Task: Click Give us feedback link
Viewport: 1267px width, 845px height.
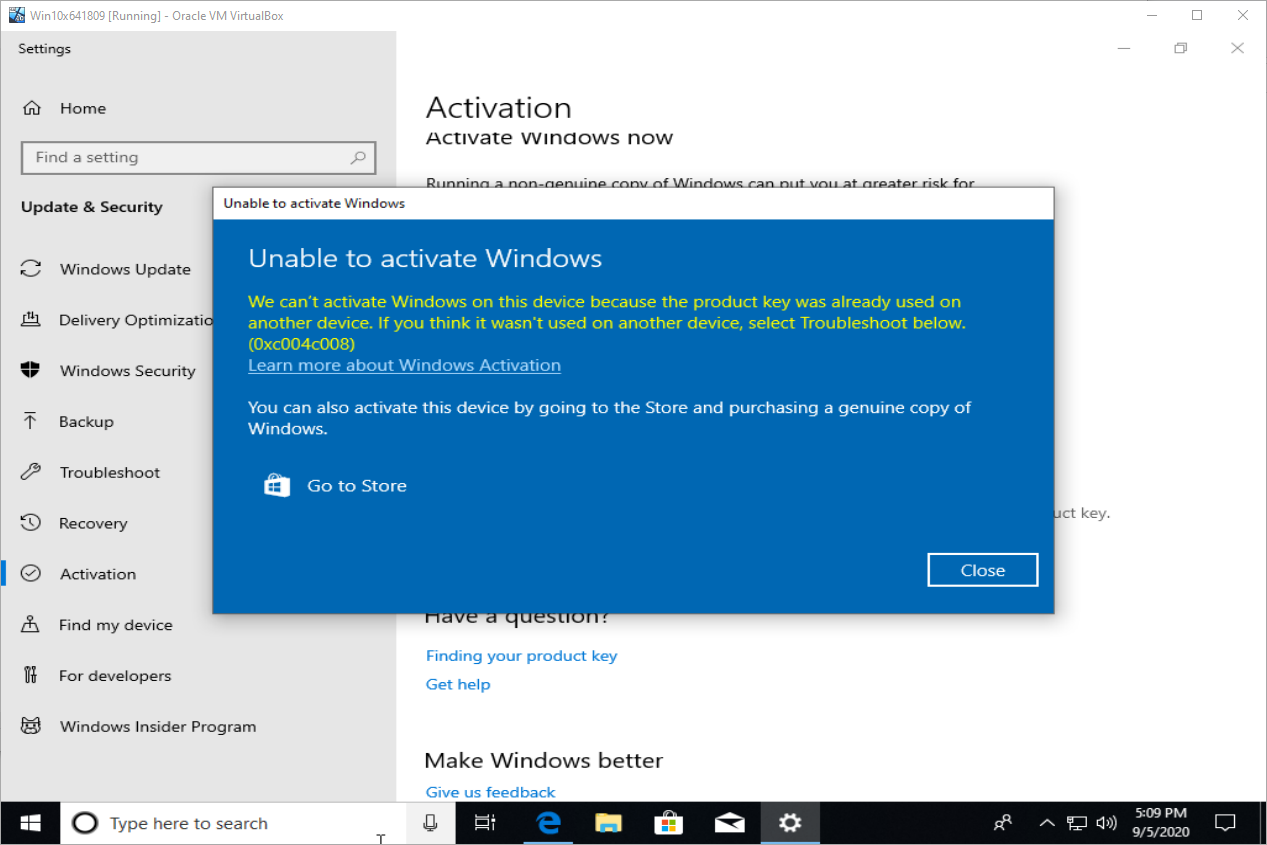Action: pyautogui.click(x=490, y=792)
